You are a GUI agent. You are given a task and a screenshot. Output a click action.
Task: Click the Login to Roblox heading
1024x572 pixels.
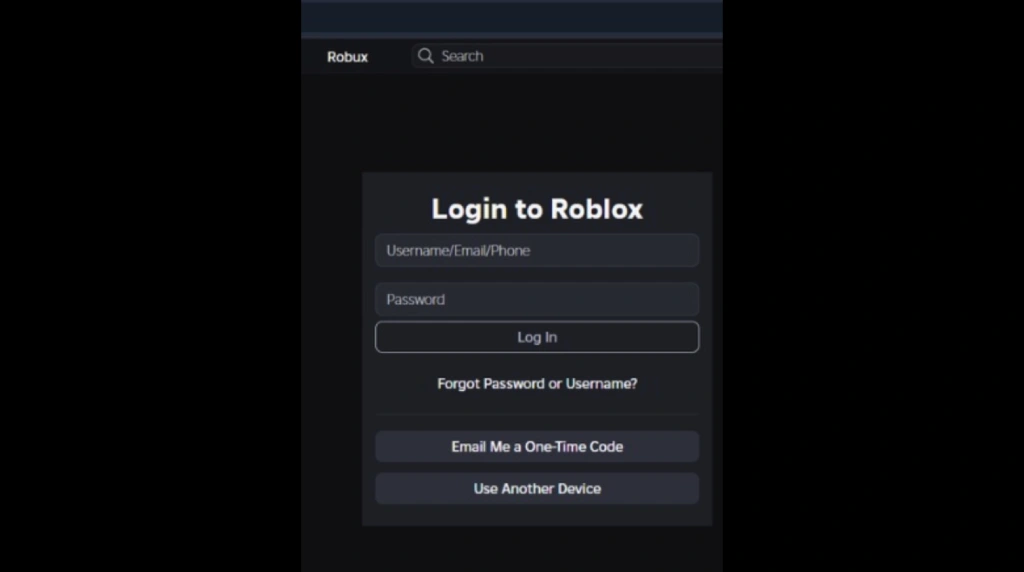(x=537, y=209)
